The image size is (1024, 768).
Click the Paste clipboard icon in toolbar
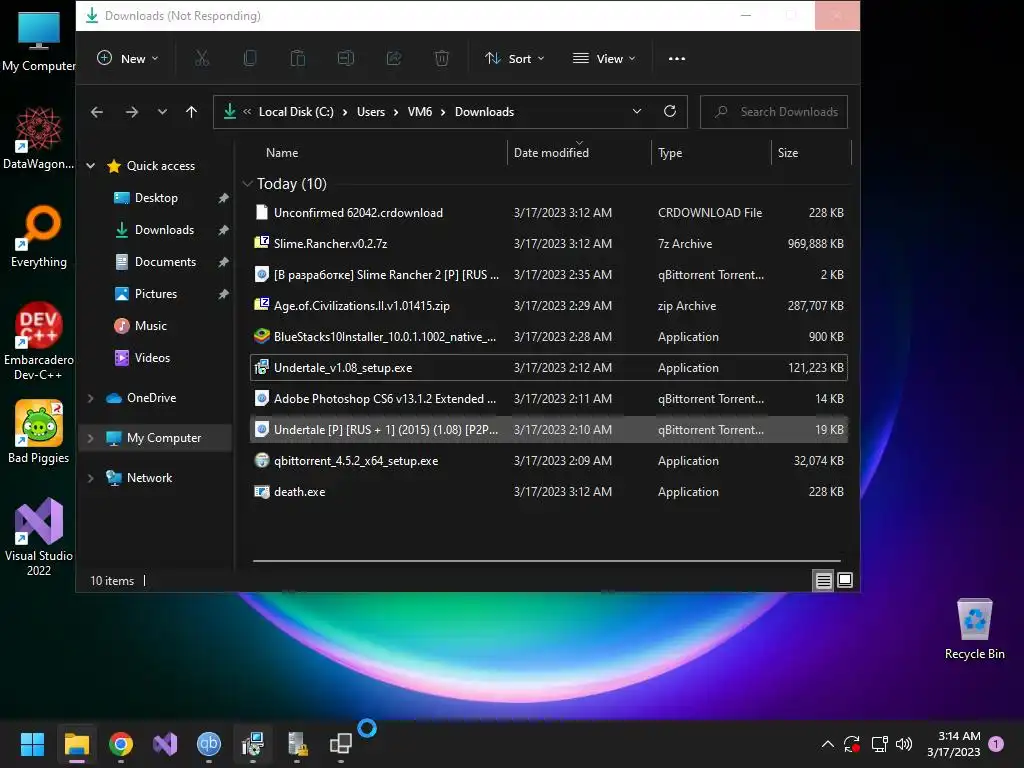[x=298, y=59]
